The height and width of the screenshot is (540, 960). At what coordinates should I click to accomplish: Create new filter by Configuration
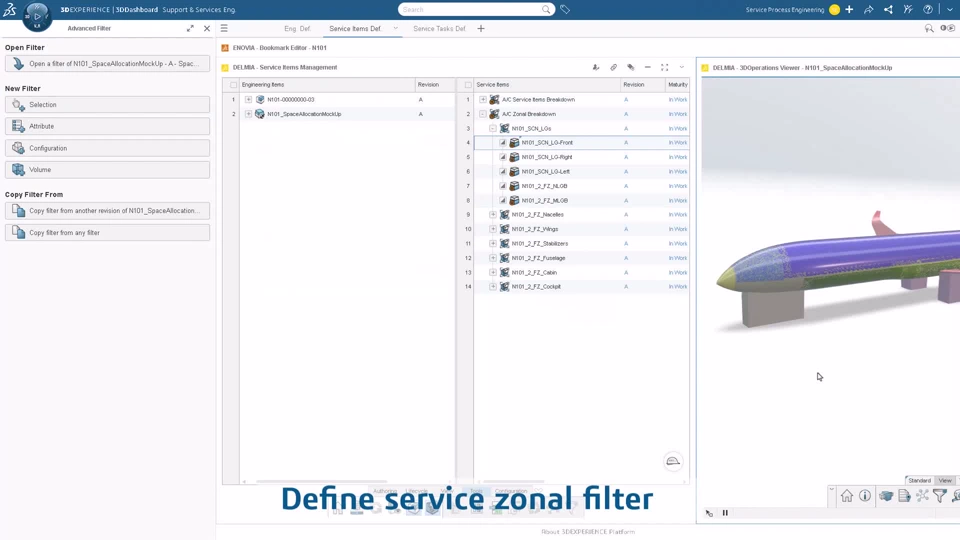108,148
